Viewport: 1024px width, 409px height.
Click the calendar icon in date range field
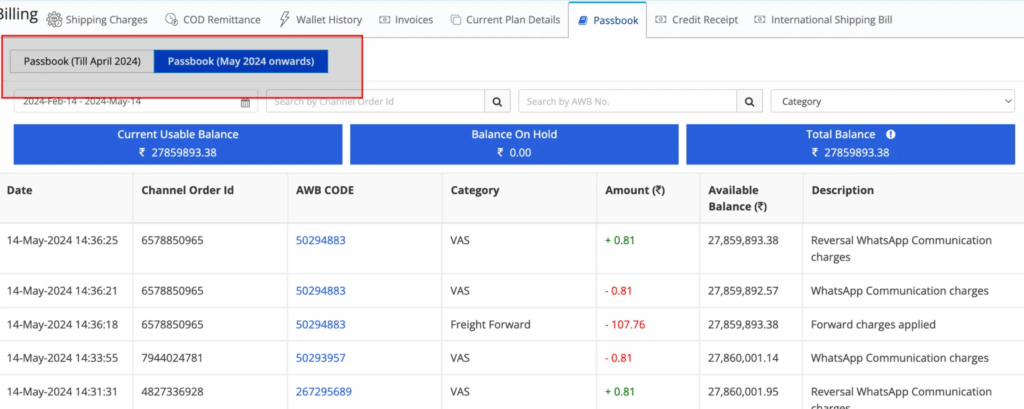coord(246,102)
